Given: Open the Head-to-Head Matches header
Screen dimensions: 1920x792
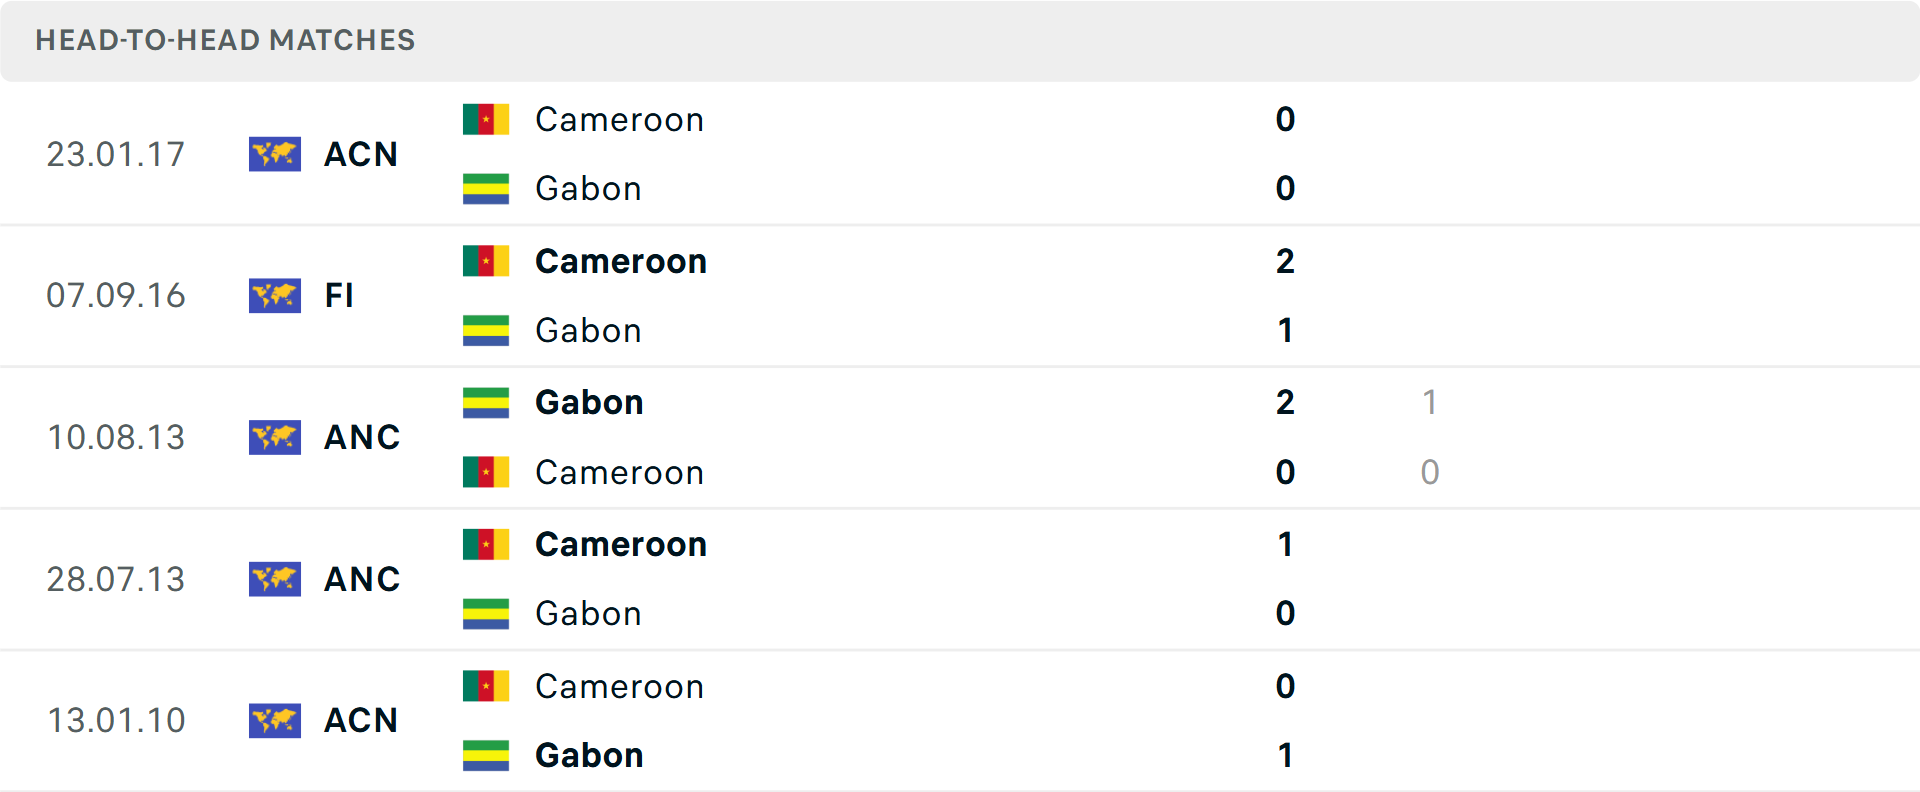Looking at the screenshot, I should click(x=225, y=40).
